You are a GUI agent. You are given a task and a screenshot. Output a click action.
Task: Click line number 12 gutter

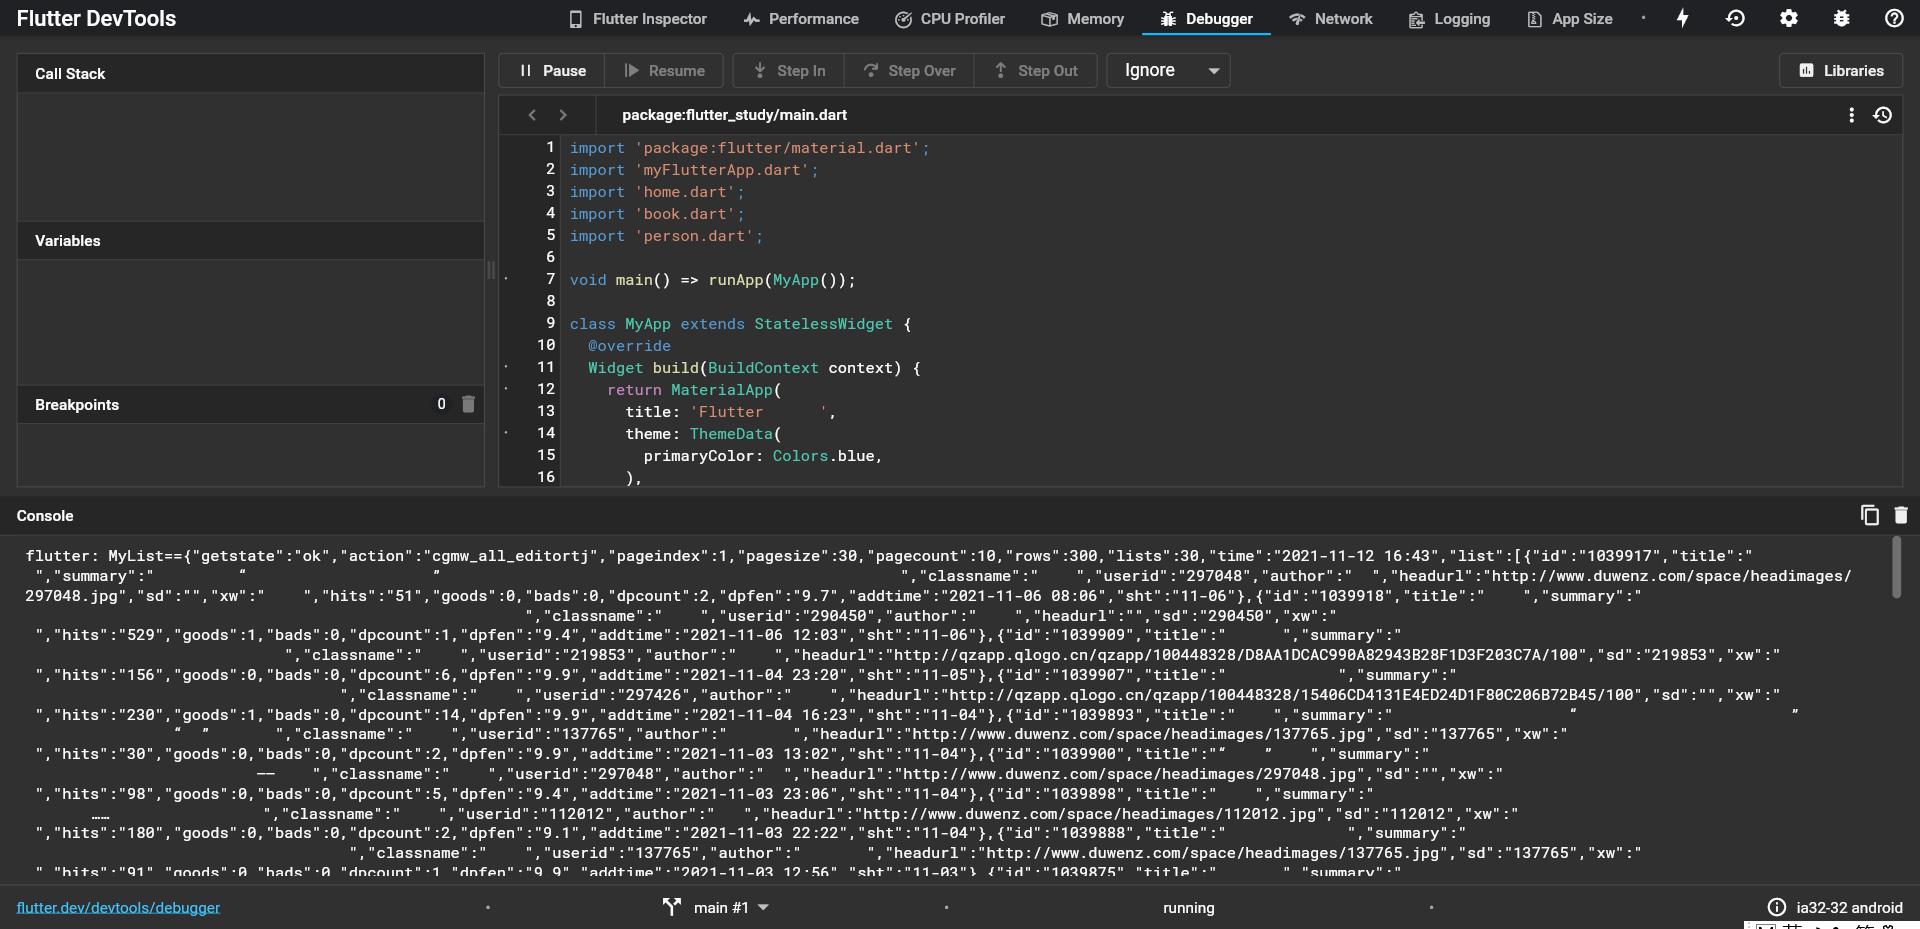click(x=545, y=389)
